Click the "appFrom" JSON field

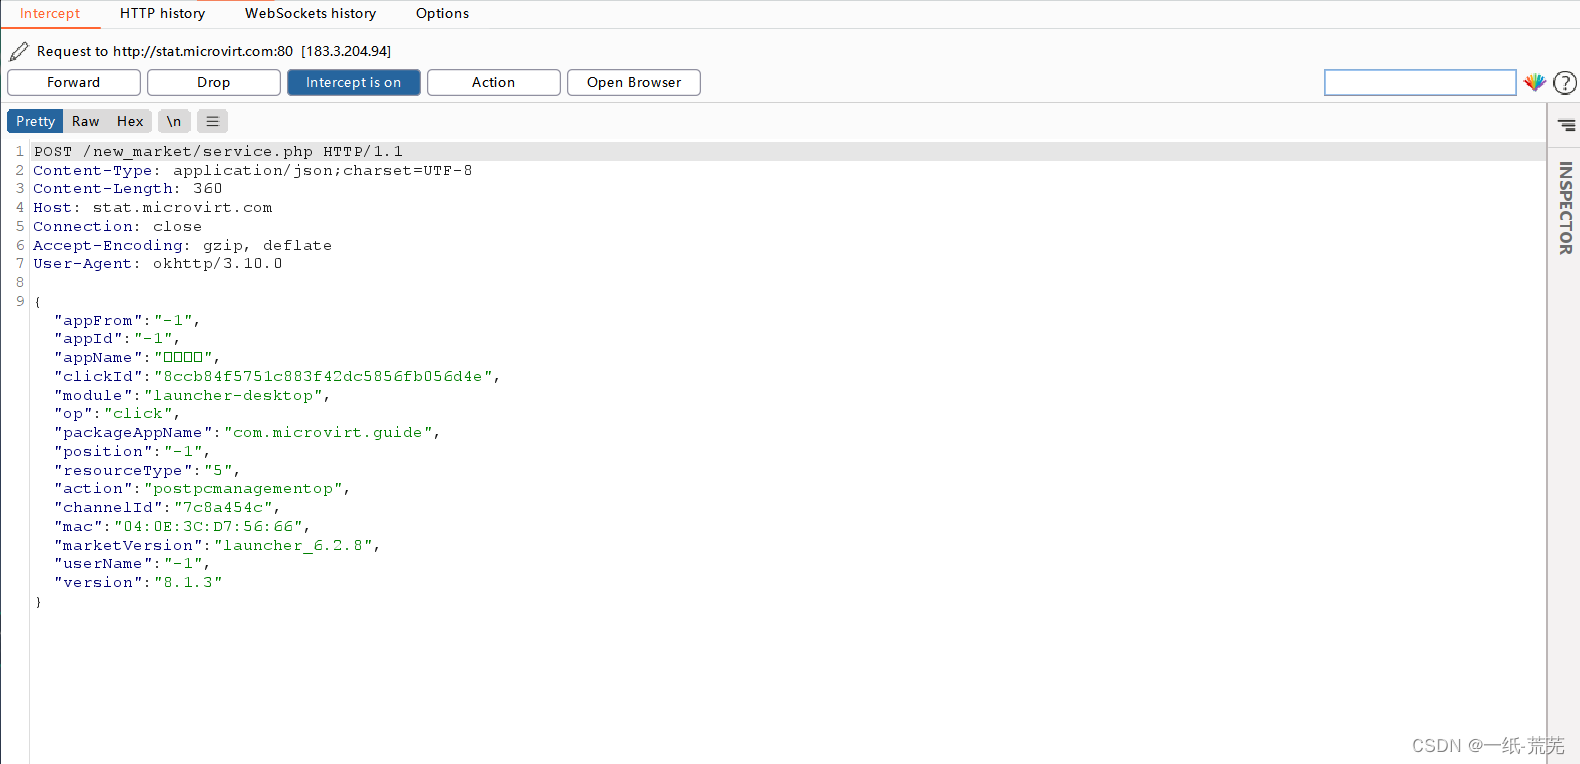[x=127, y=321]
